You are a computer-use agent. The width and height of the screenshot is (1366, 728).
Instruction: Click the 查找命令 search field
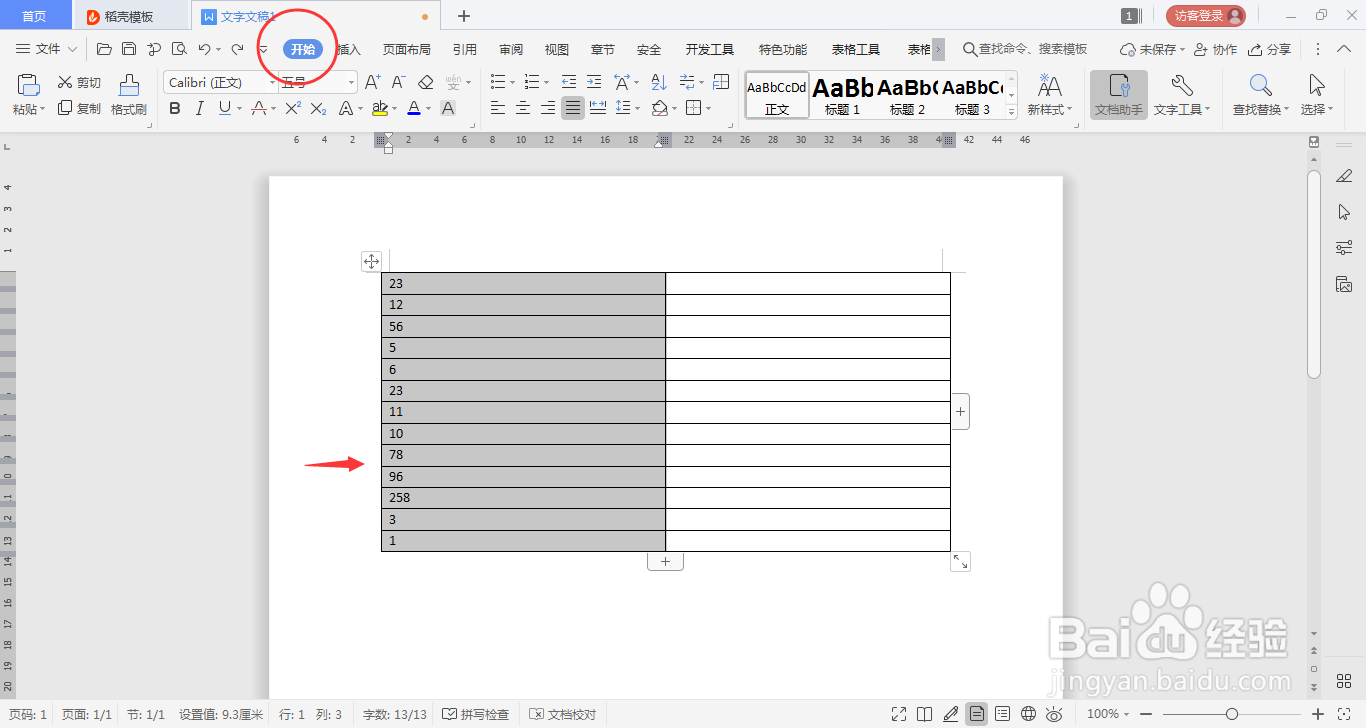1025,49
